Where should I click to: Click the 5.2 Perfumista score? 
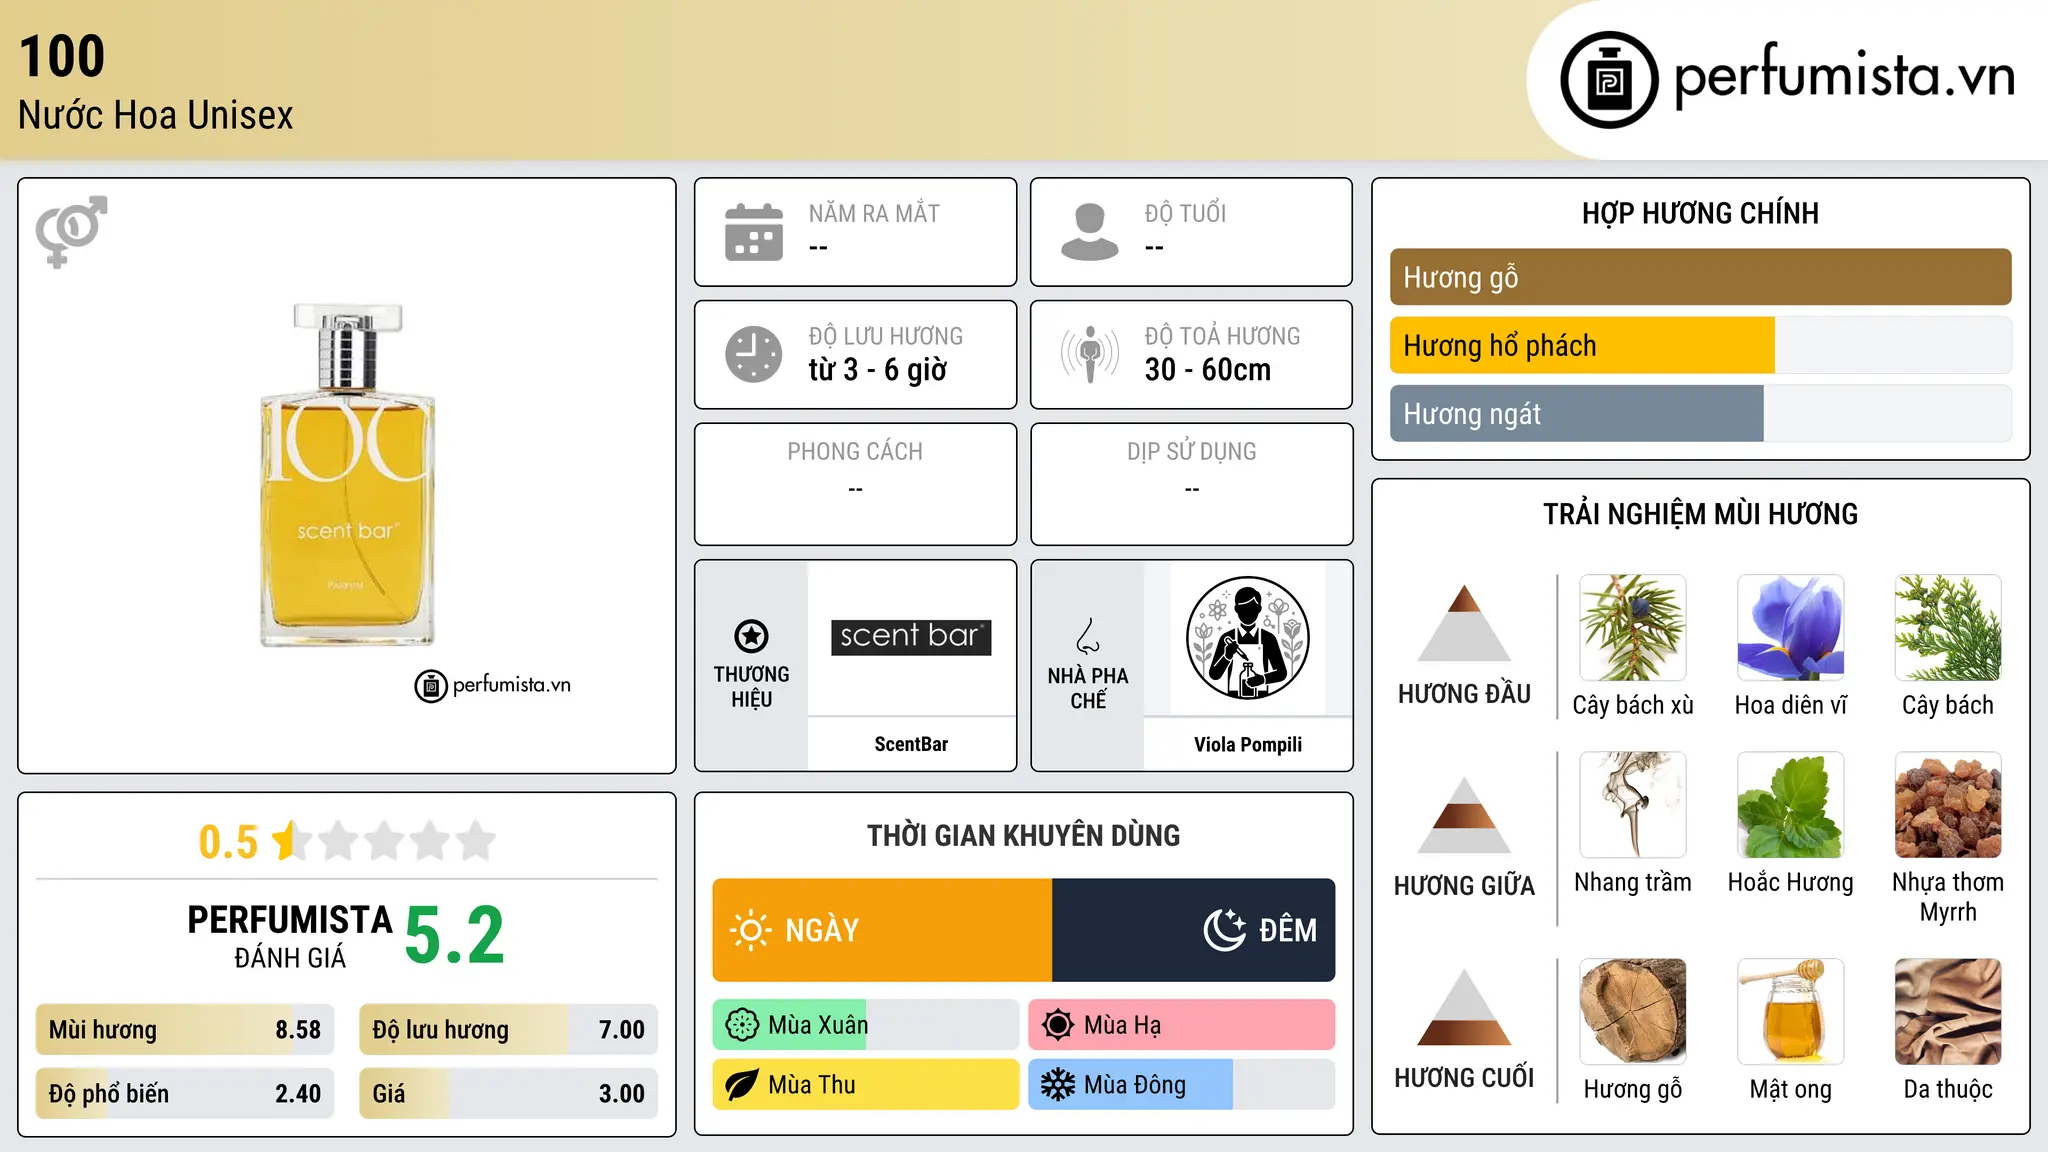click(455, 935)
